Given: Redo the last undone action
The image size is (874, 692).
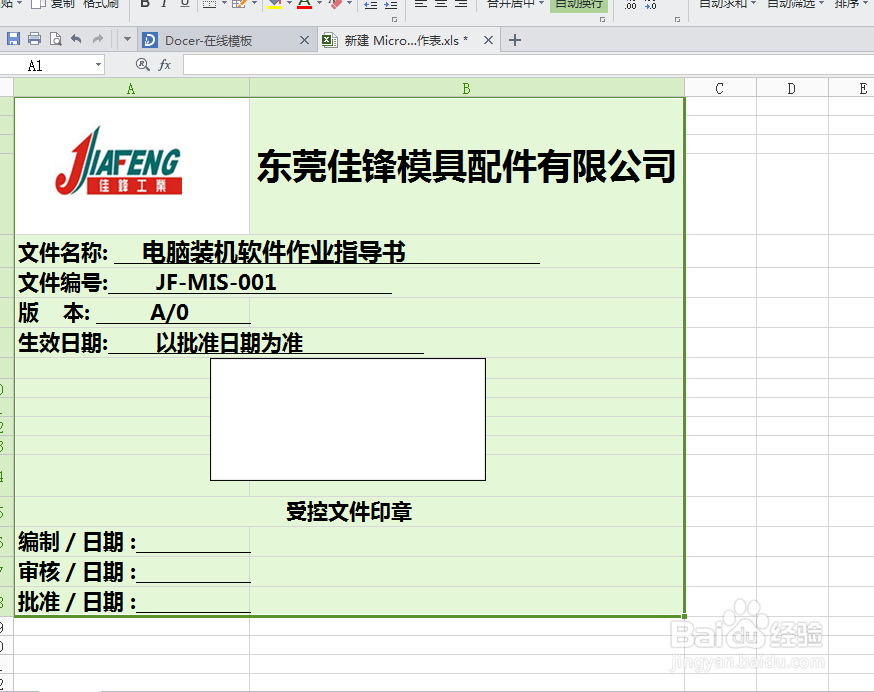Looking at the screenshot, I should [98, 39].
